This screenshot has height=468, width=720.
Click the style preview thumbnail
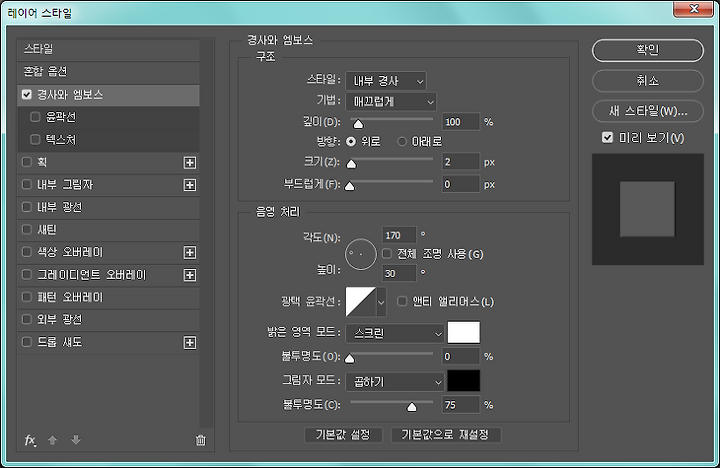pos(647,209)
